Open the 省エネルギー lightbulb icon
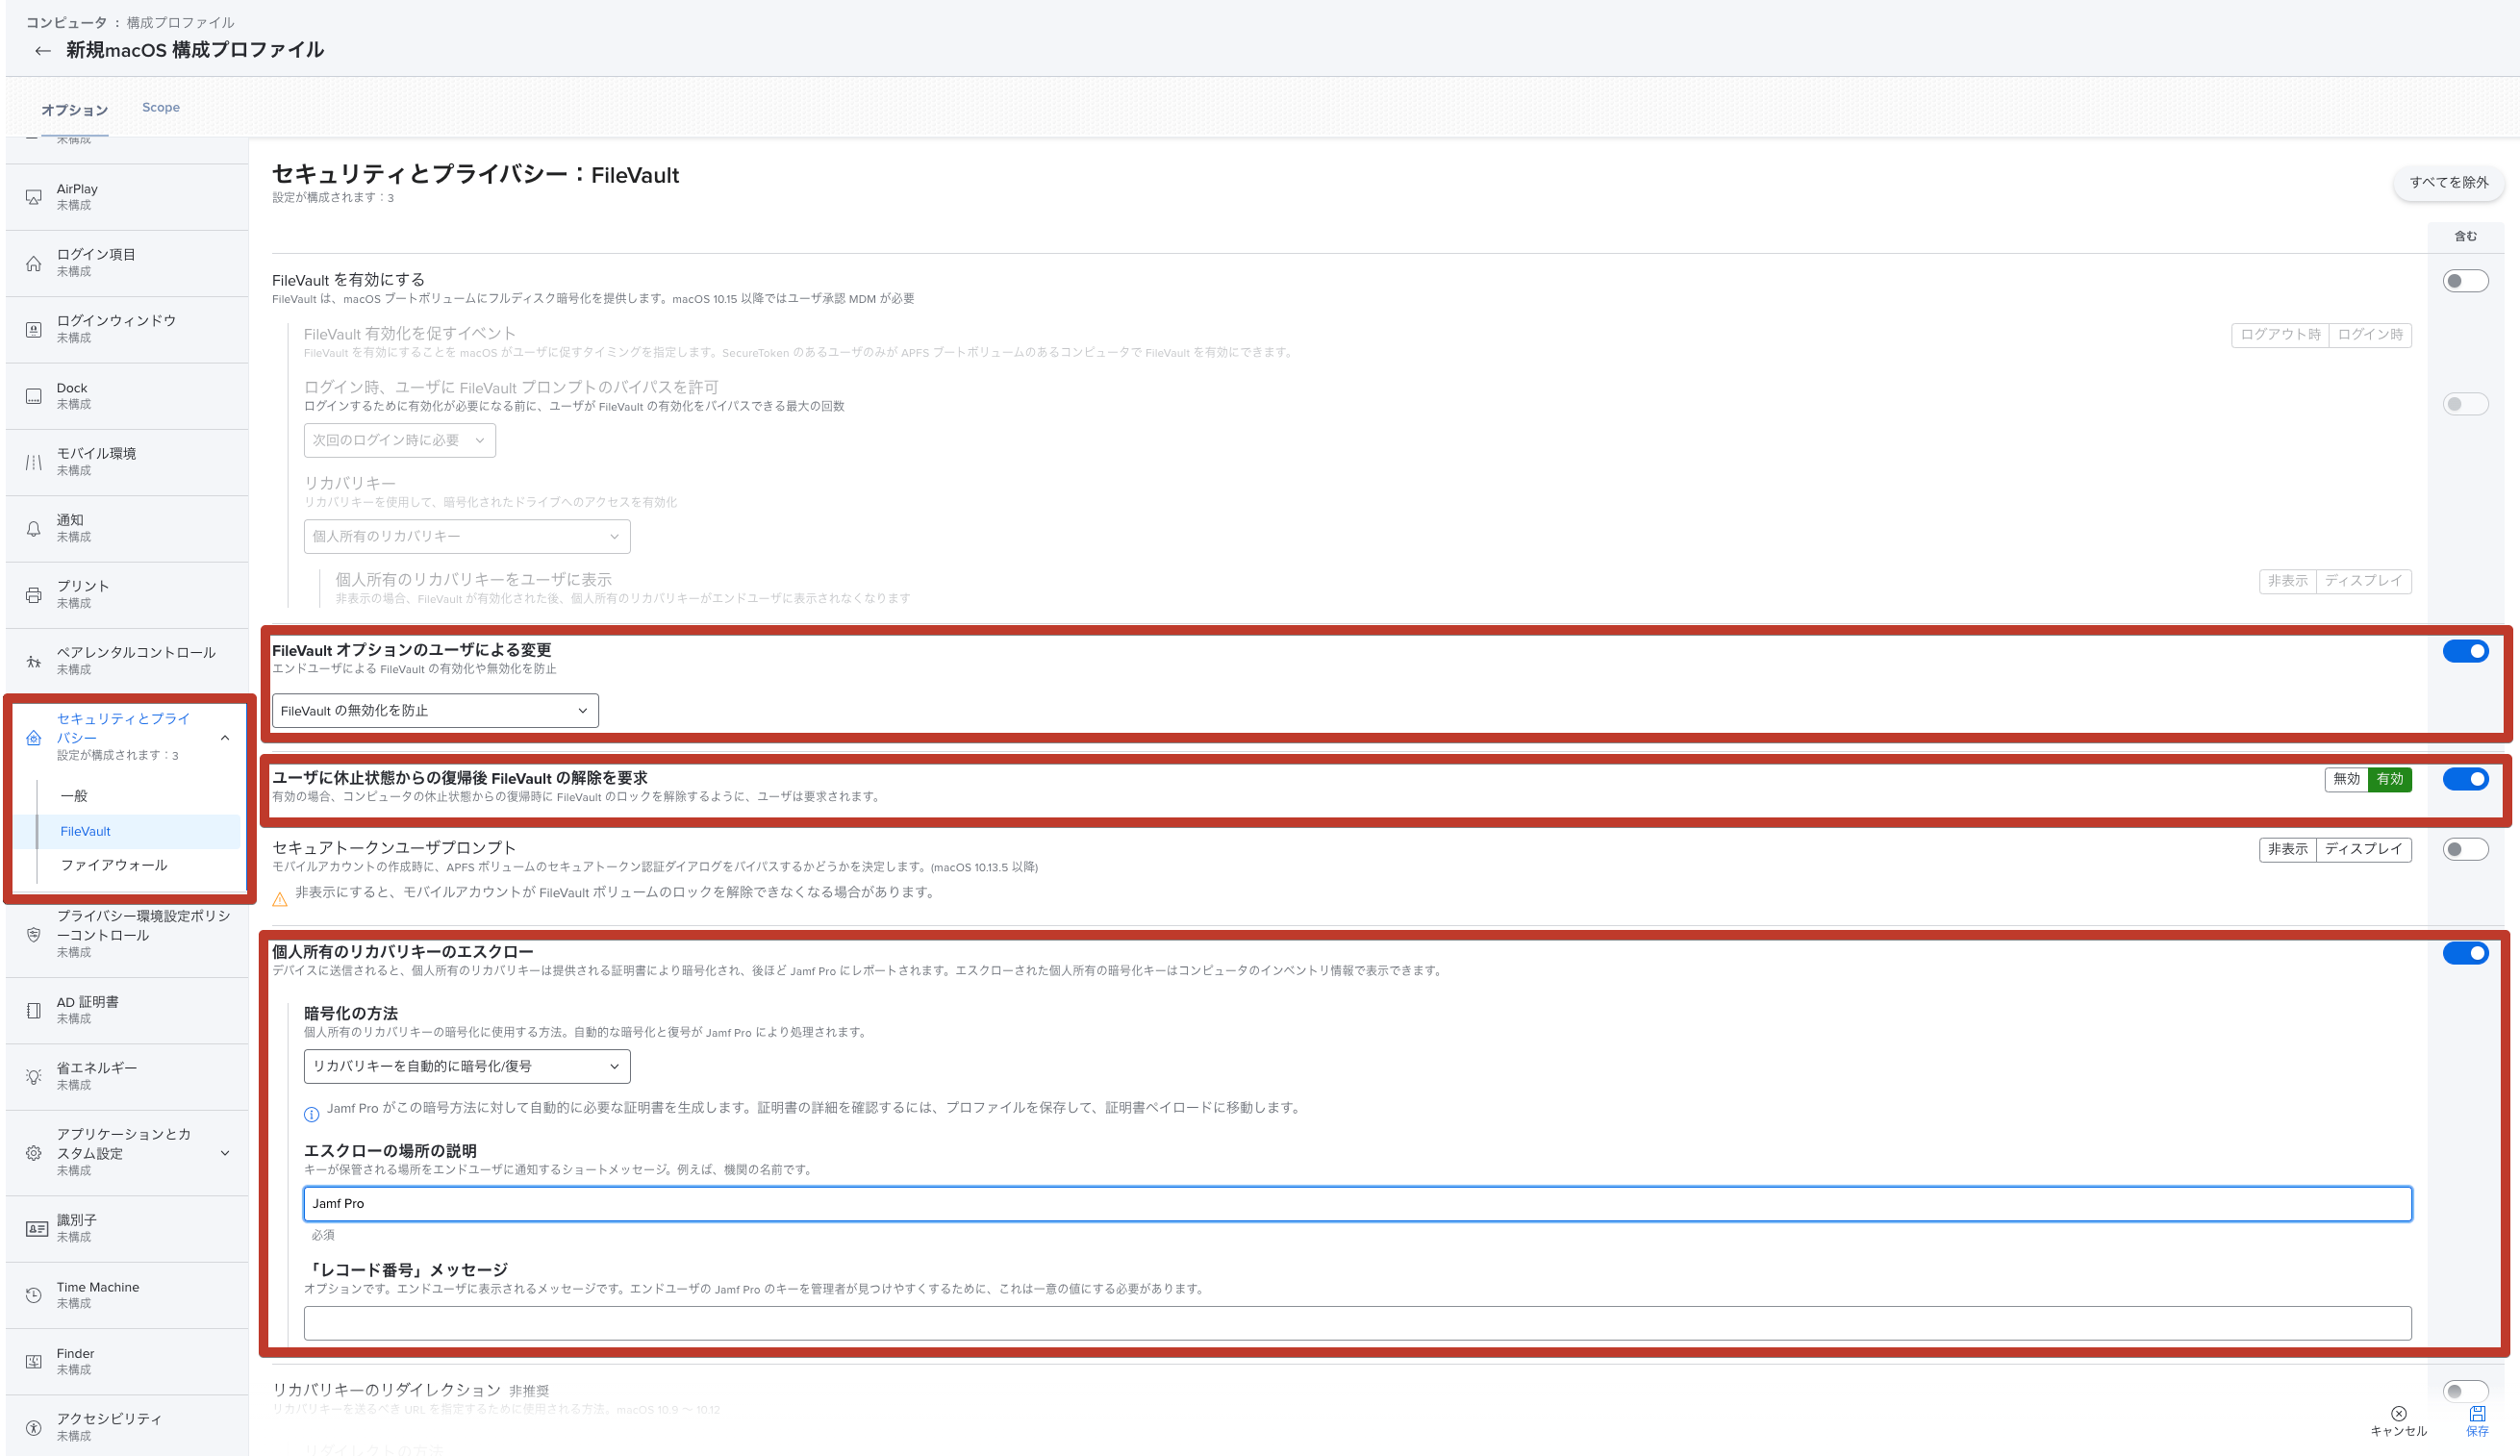This screenshot has height=1456, width=2520. pyautogui.click(x=34, y=1076)
